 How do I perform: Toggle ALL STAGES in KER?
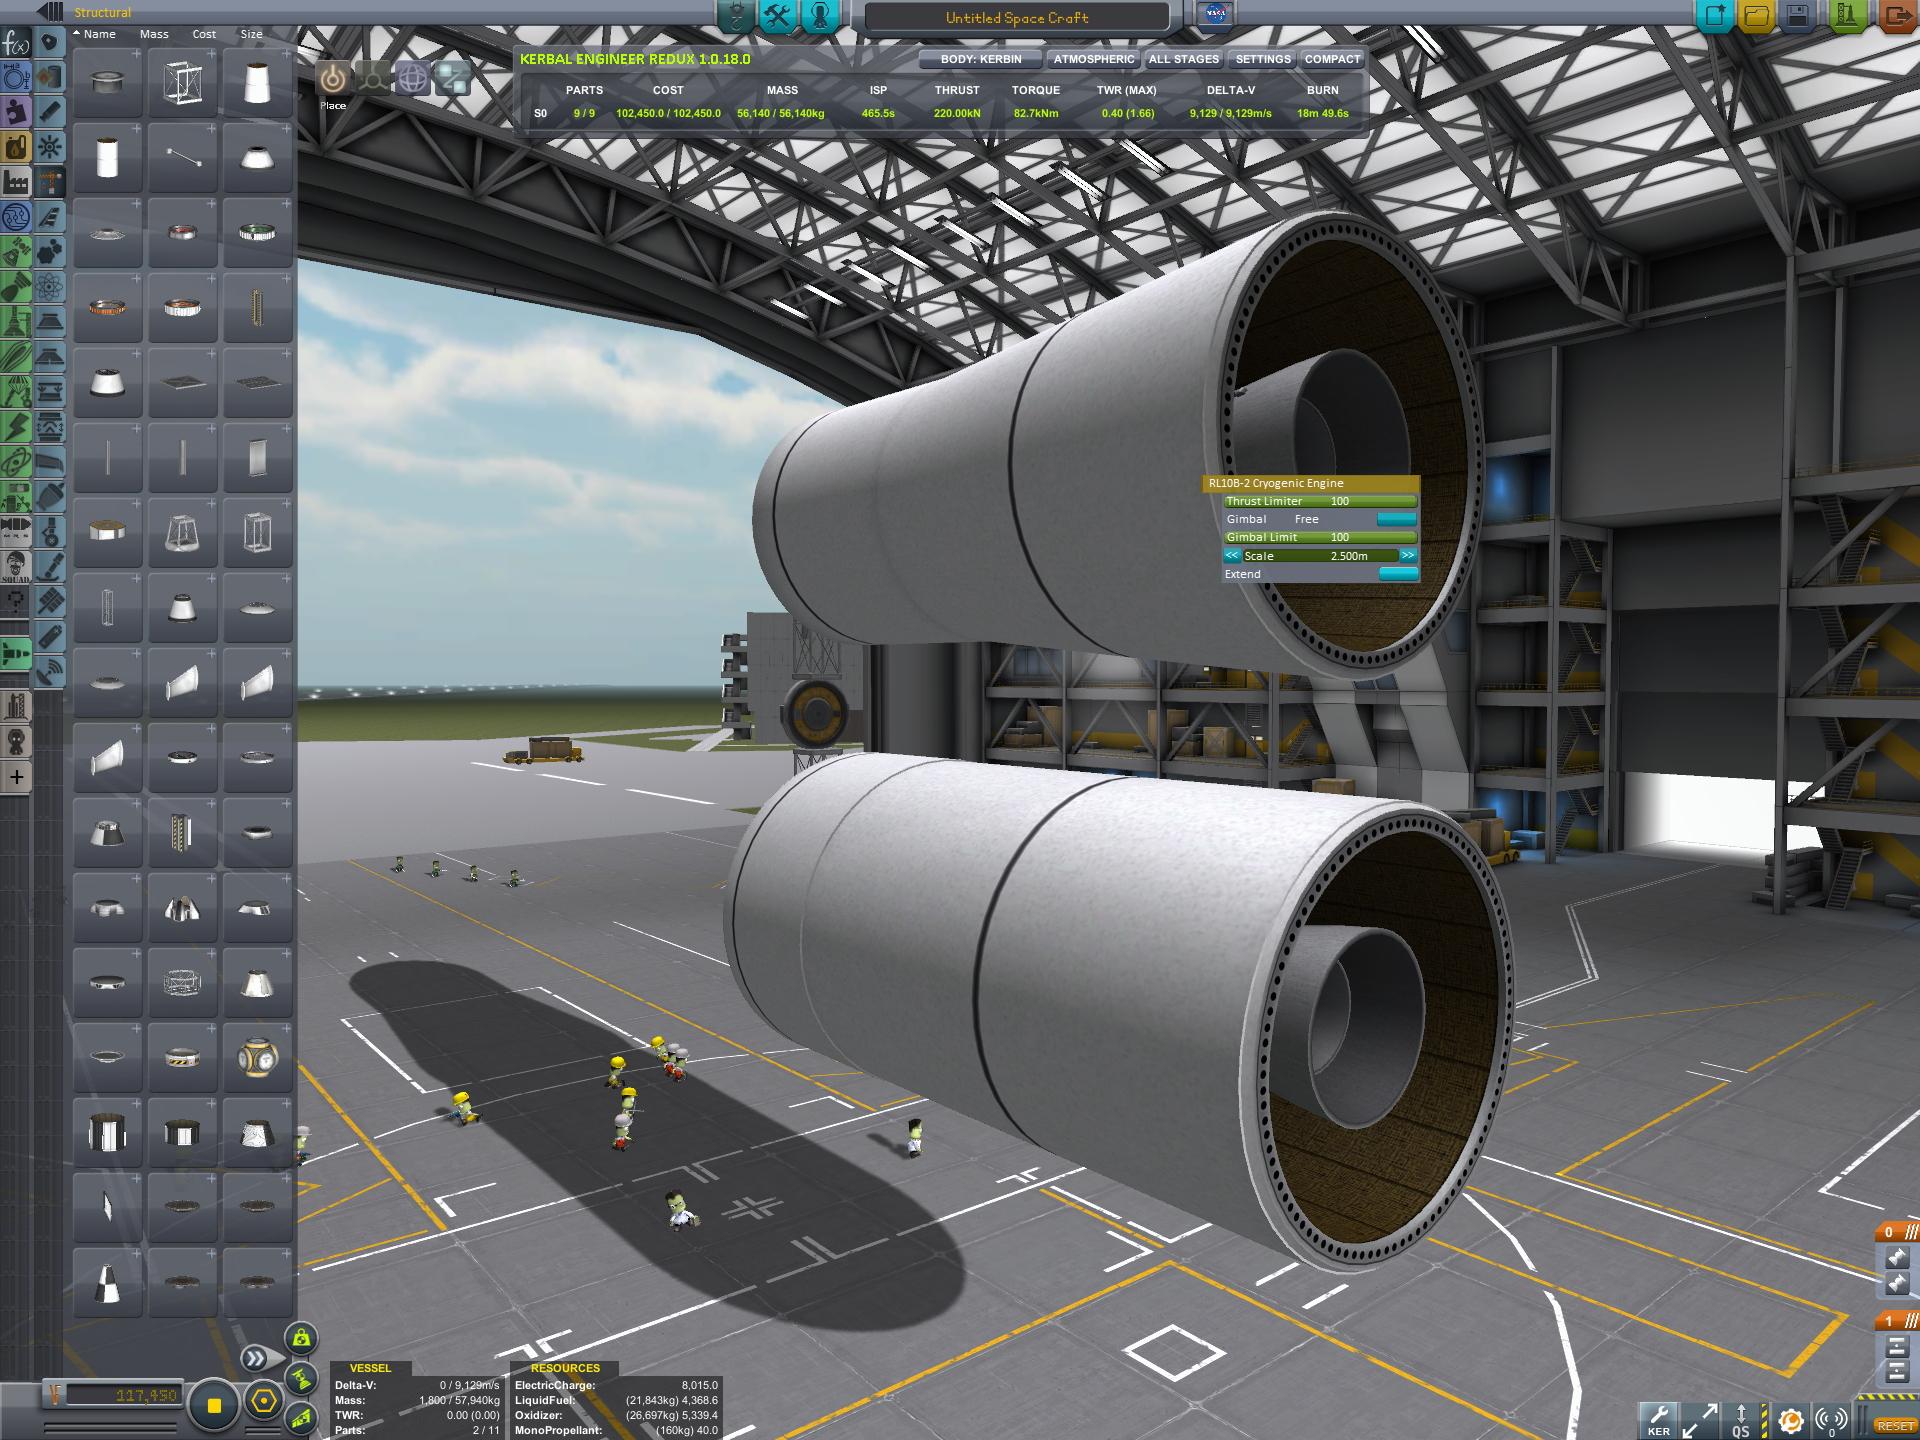pos(1184,59)
